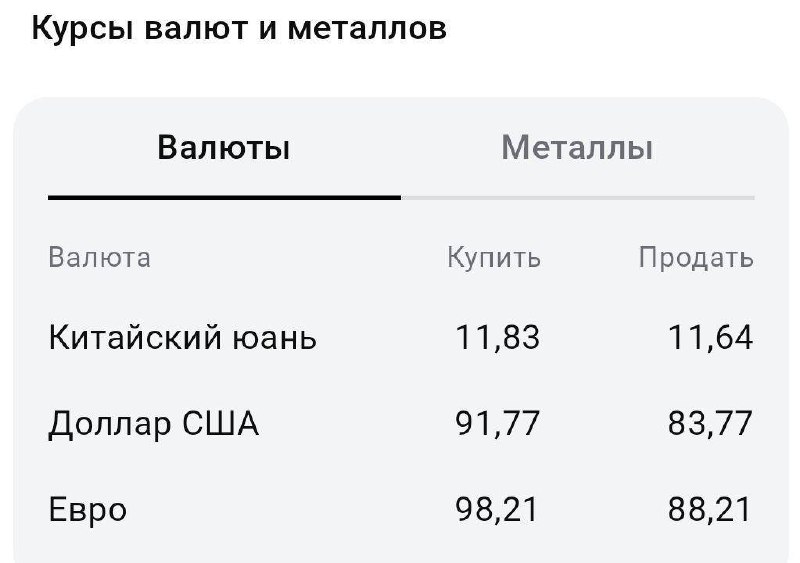
Task: Switch to the Металлы tab
Action: (x=577, y=149)
